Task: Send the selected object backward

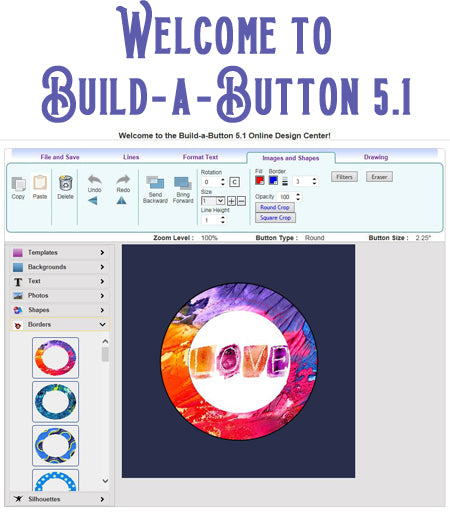Action: 155,183
